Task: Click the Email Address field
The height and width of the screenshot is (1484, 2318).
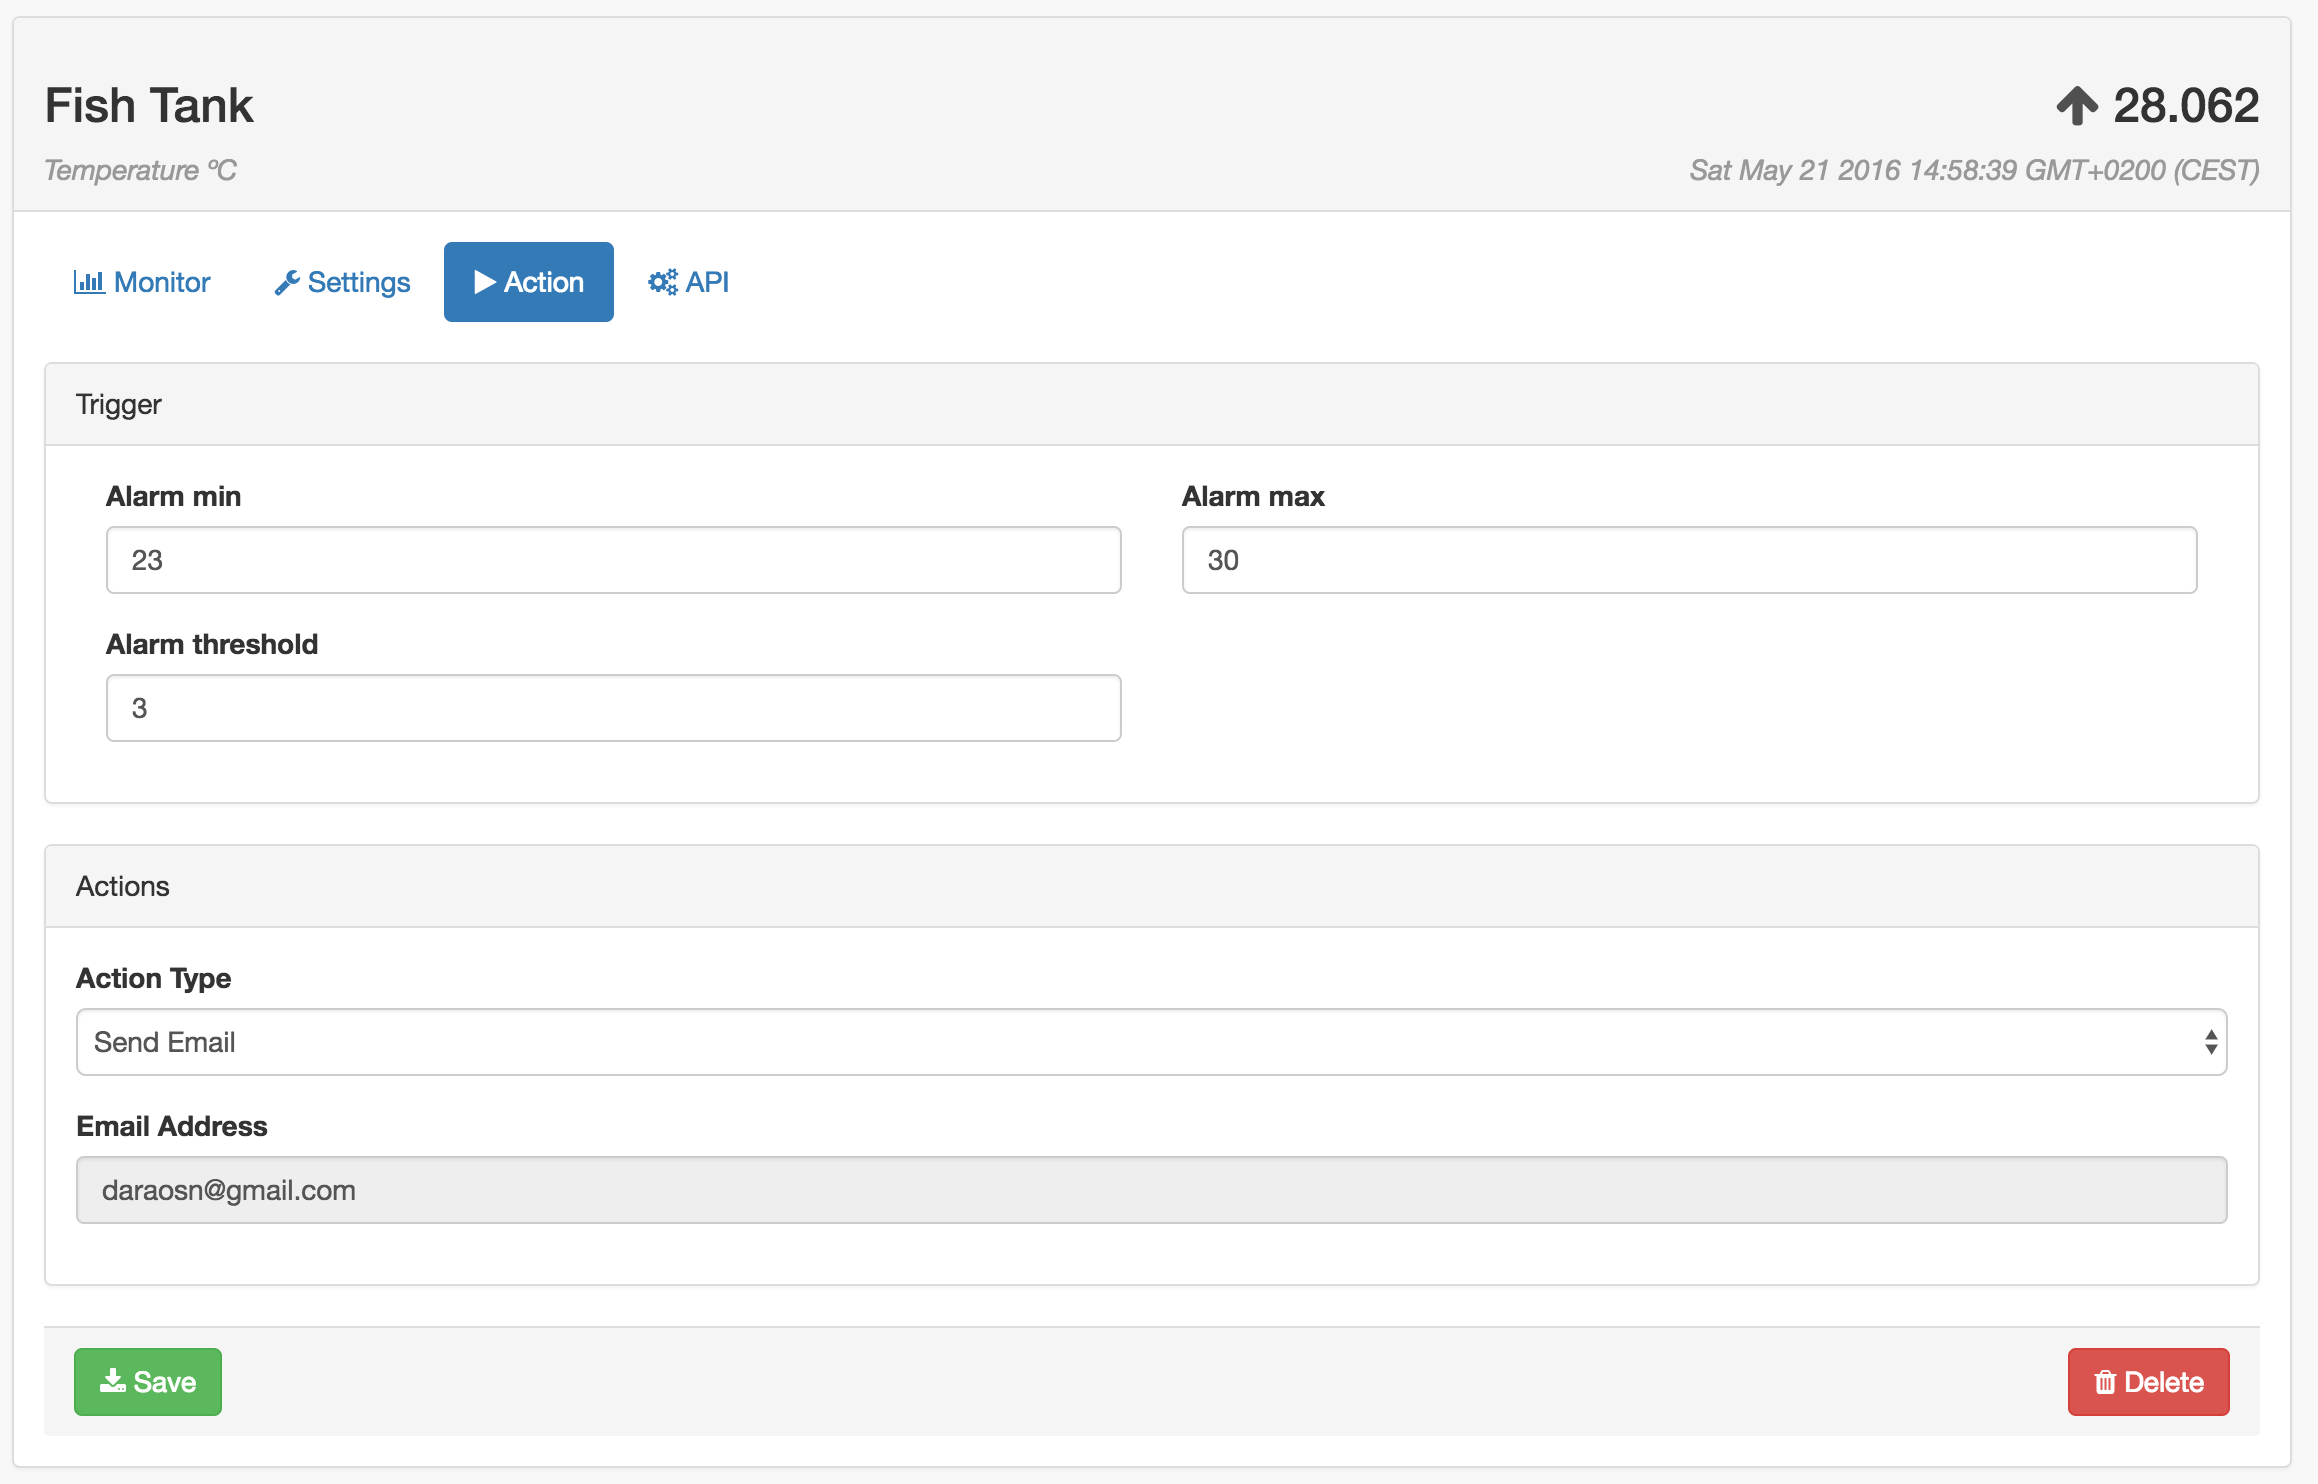Action: [x=1150, y=1190]
